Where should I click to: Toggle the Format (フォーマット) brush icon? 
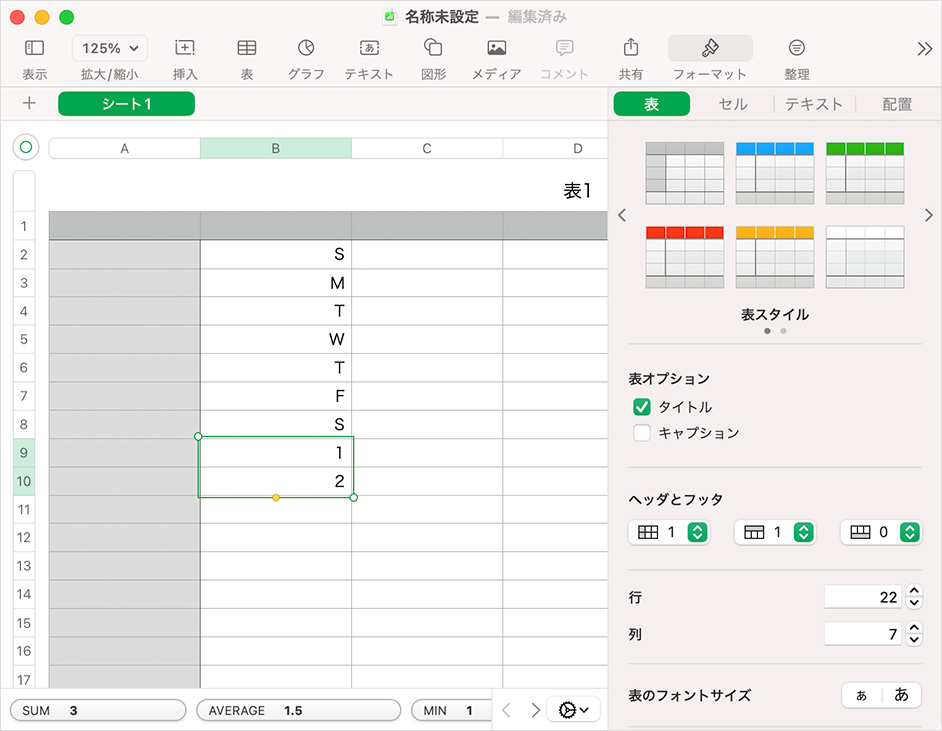tap(710, 48)
